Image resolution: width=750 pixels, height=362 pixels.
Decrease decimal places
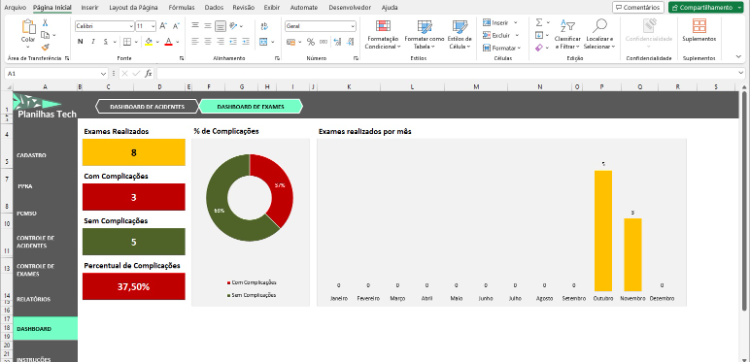click(351, 42)
